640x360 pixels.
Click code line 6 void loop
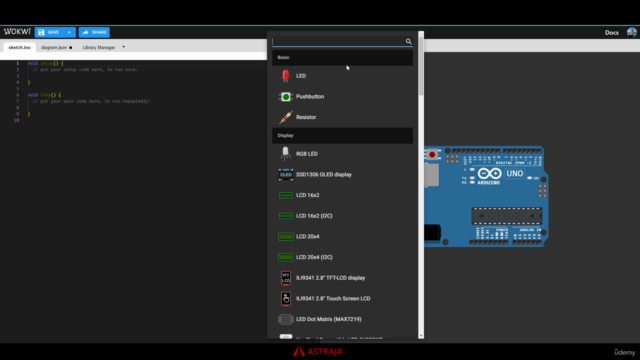point(44,95)
